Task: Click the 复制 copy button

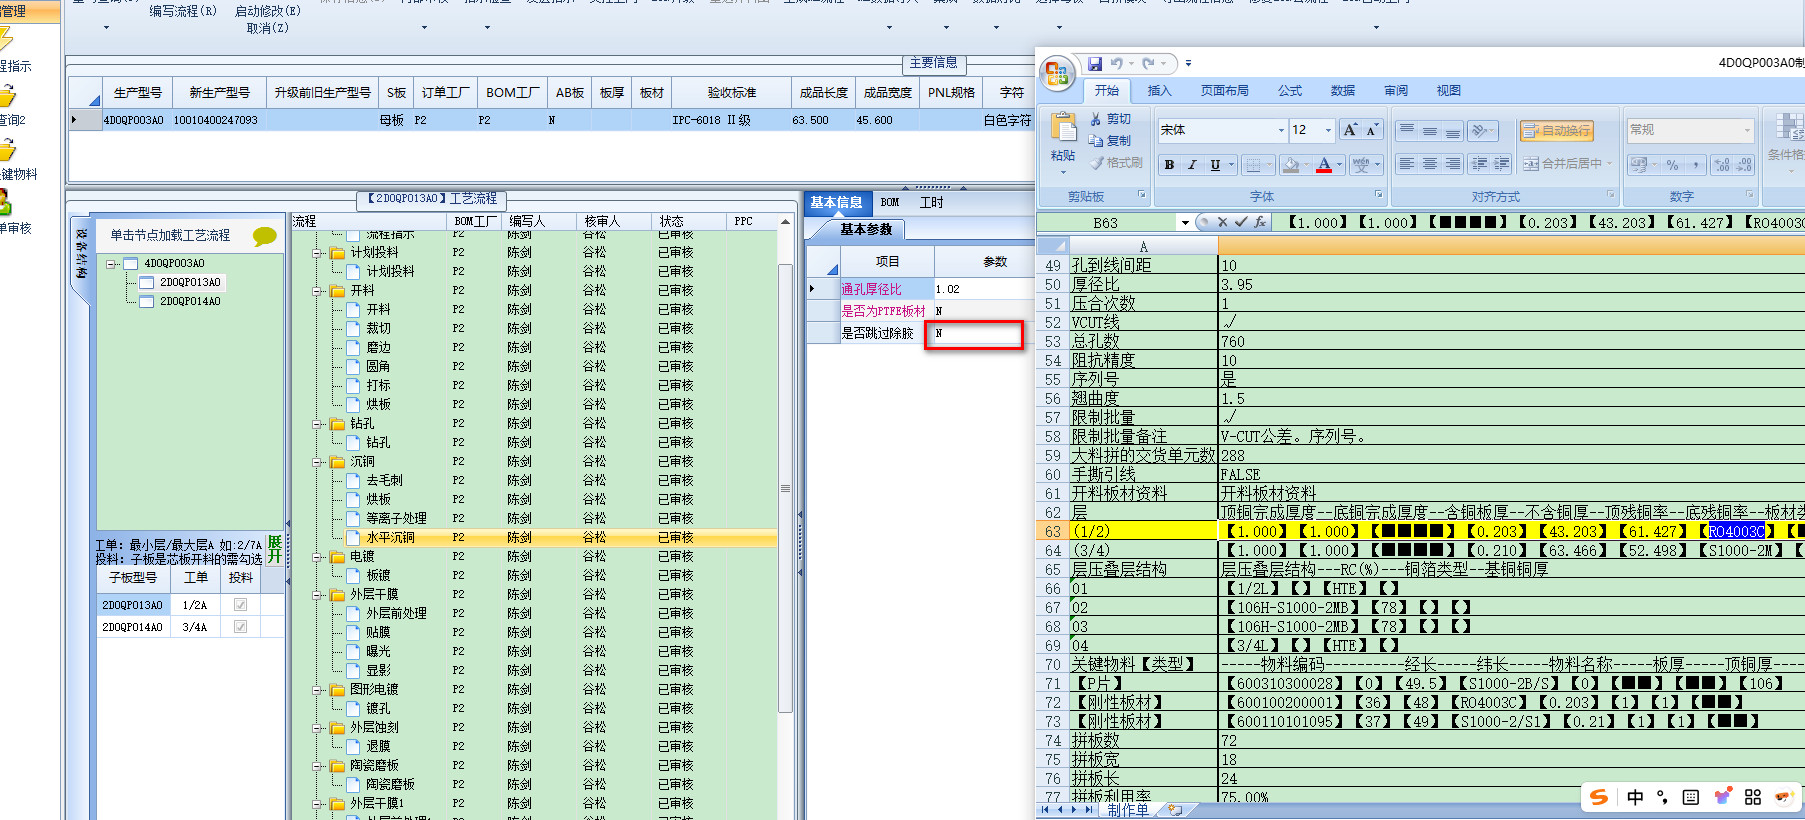Action: [x=1110, y=141]
